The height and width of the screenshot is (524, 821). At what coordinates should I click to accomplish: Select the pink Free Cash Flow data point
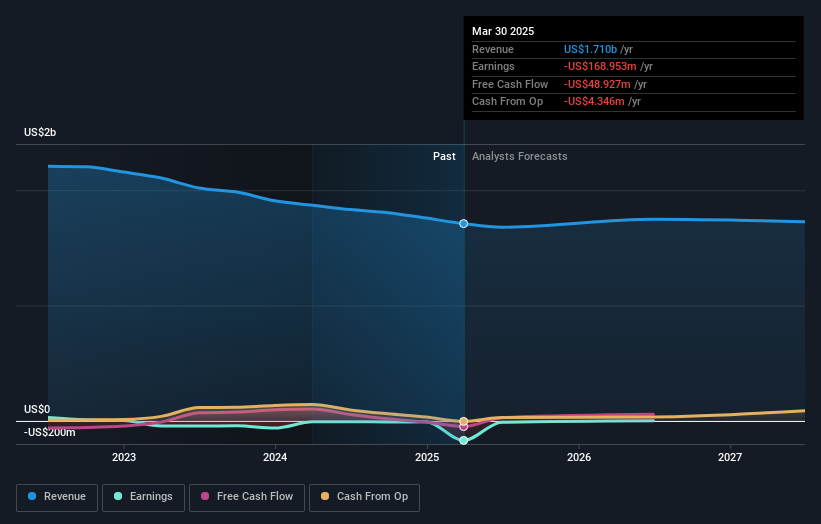tap(463, 427)
